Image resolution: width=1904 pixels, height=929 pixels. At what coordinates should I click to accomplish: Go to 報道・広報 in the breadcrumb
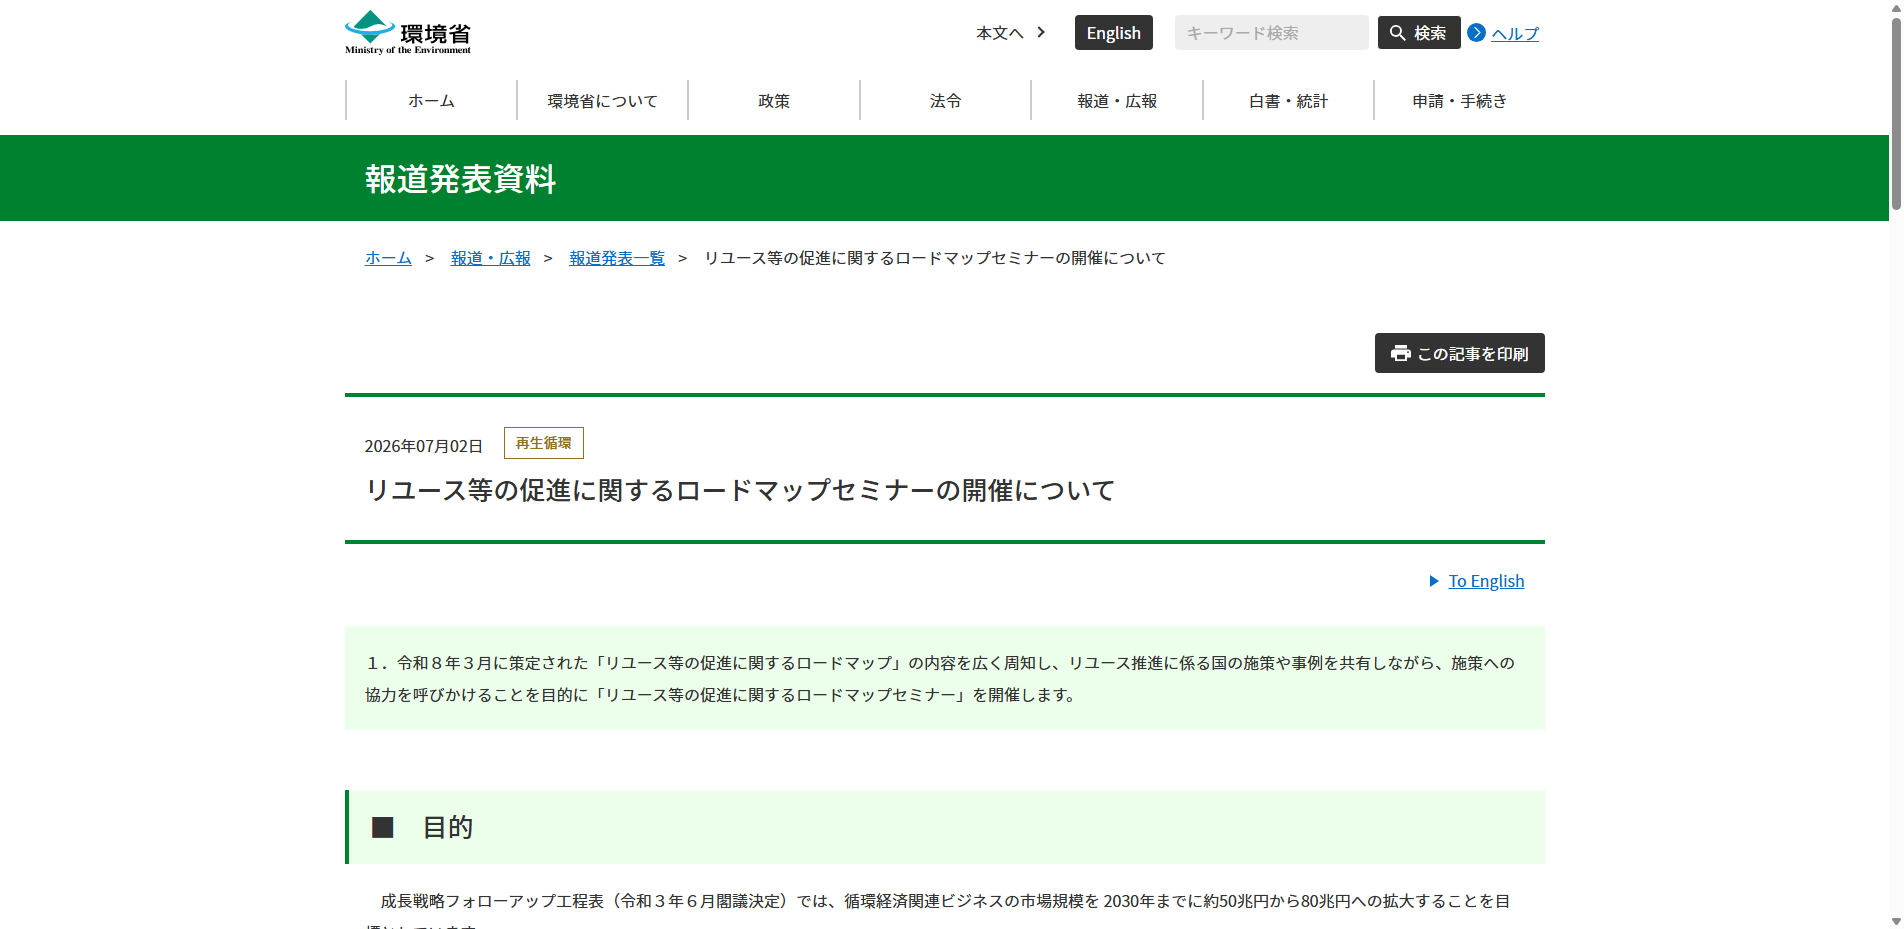[490, 258]
